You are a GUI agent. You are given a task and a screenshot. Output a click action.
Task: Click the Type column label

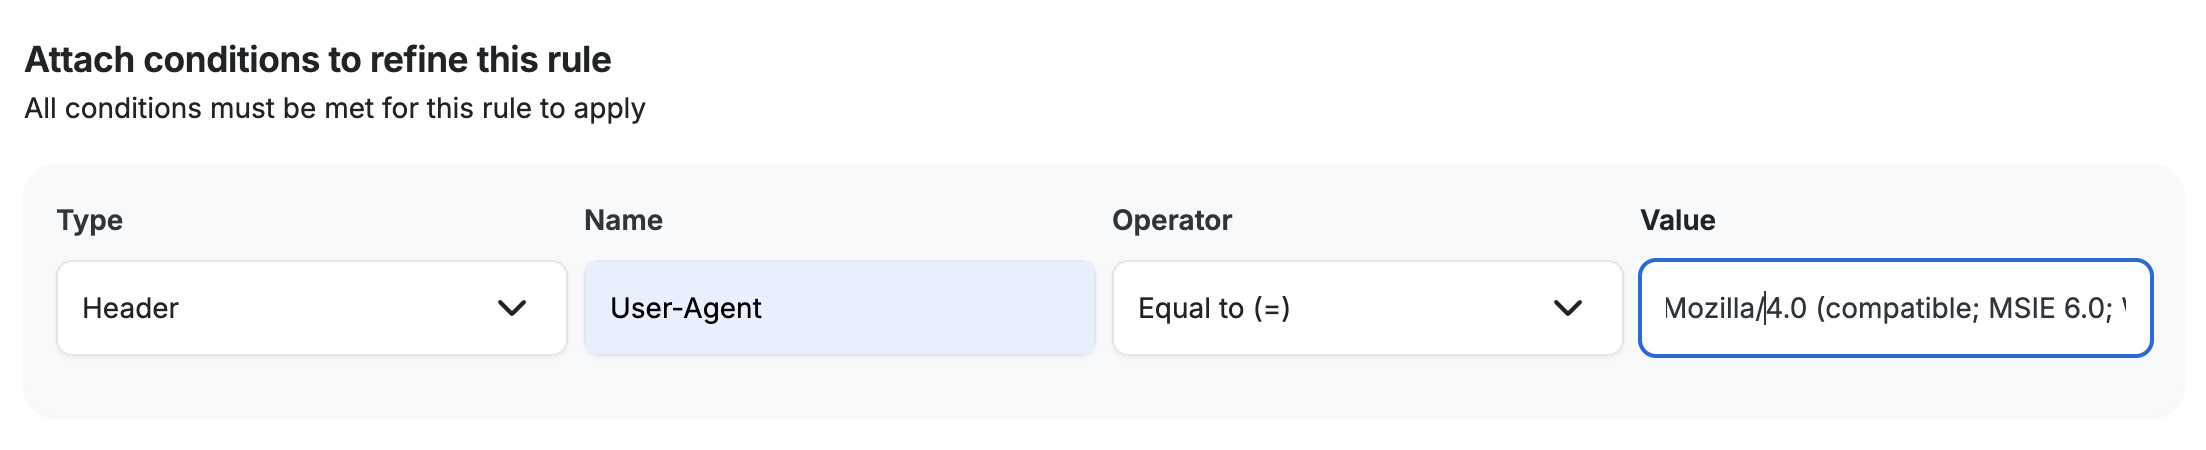tap(89, 220)
